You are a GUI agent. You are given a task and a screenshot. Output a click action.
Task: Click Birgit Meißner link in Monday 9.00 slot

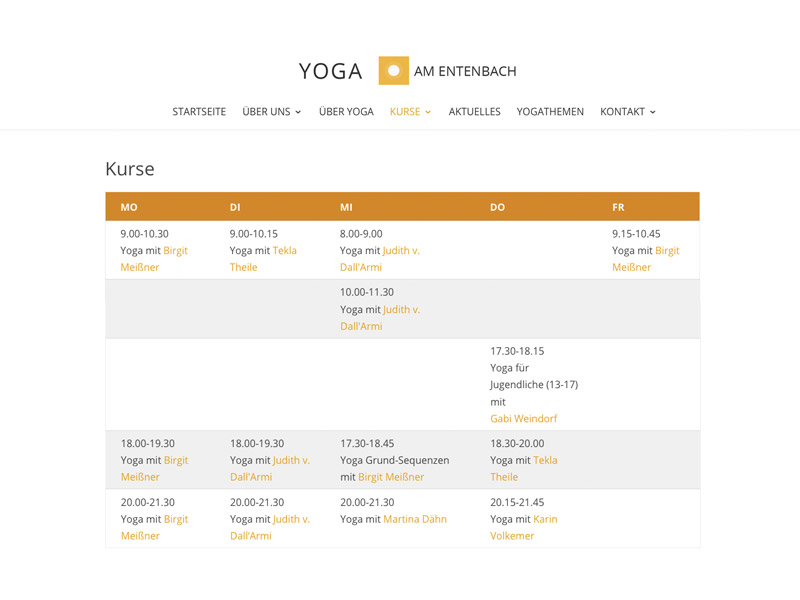point(154,259)
